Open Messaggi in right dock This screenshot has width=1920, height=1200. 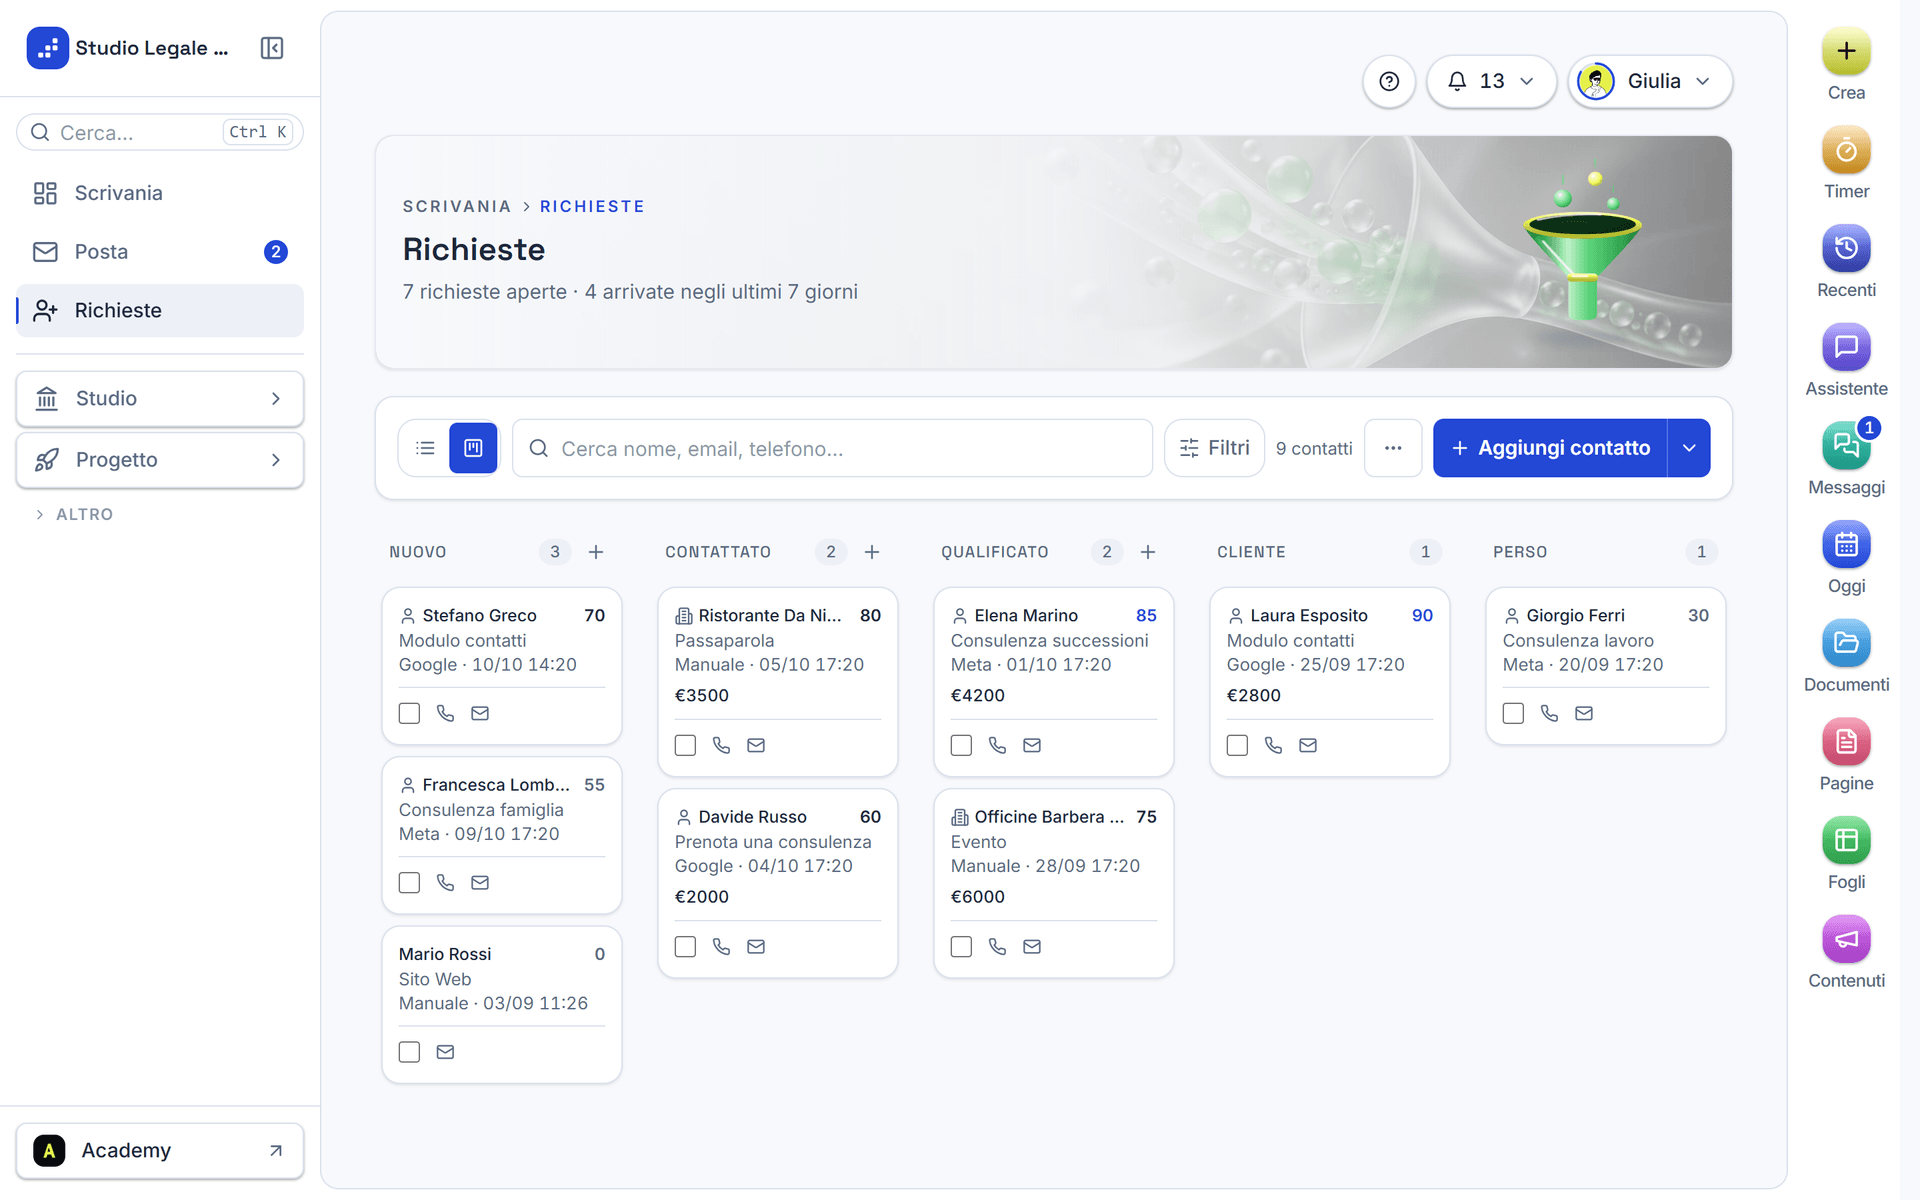[x=1846, y=447]
